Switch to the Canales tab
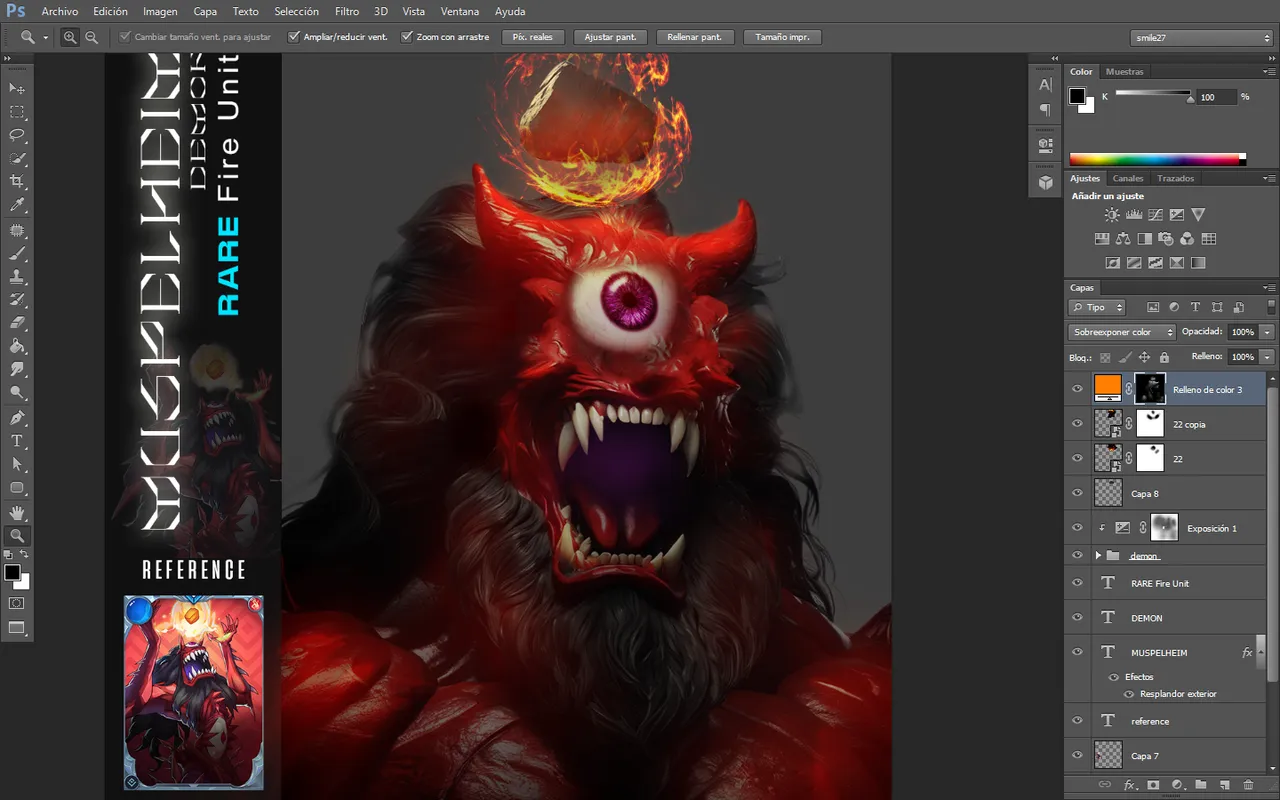The height and width of the screenshot is (800, 1280). coord(1128,178)
